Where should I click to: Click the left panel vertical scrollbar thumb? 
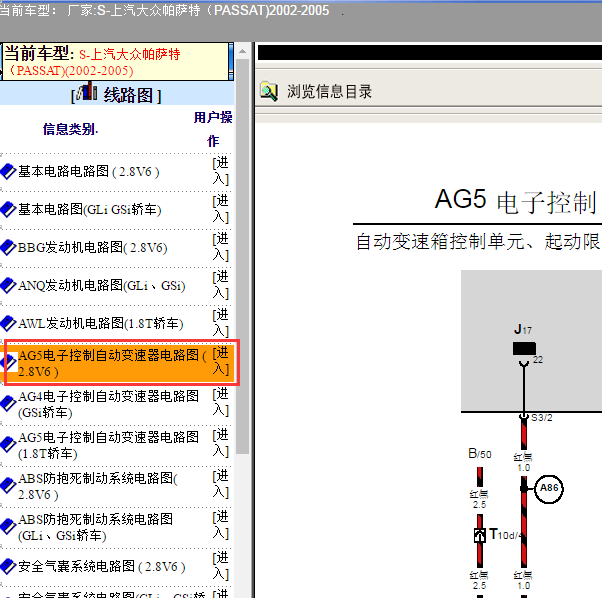(x=242, y=256)
